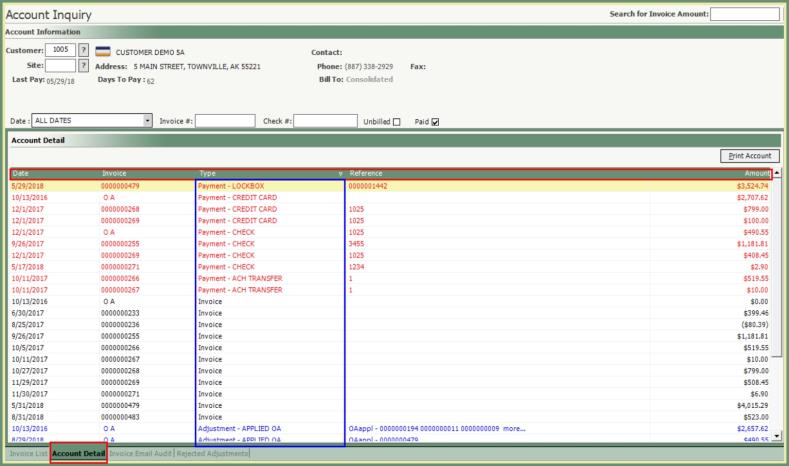789x466 pixels.
Task: Click the more... link in OAappl row
Action: pyautogui.click(x=514, y=429)
